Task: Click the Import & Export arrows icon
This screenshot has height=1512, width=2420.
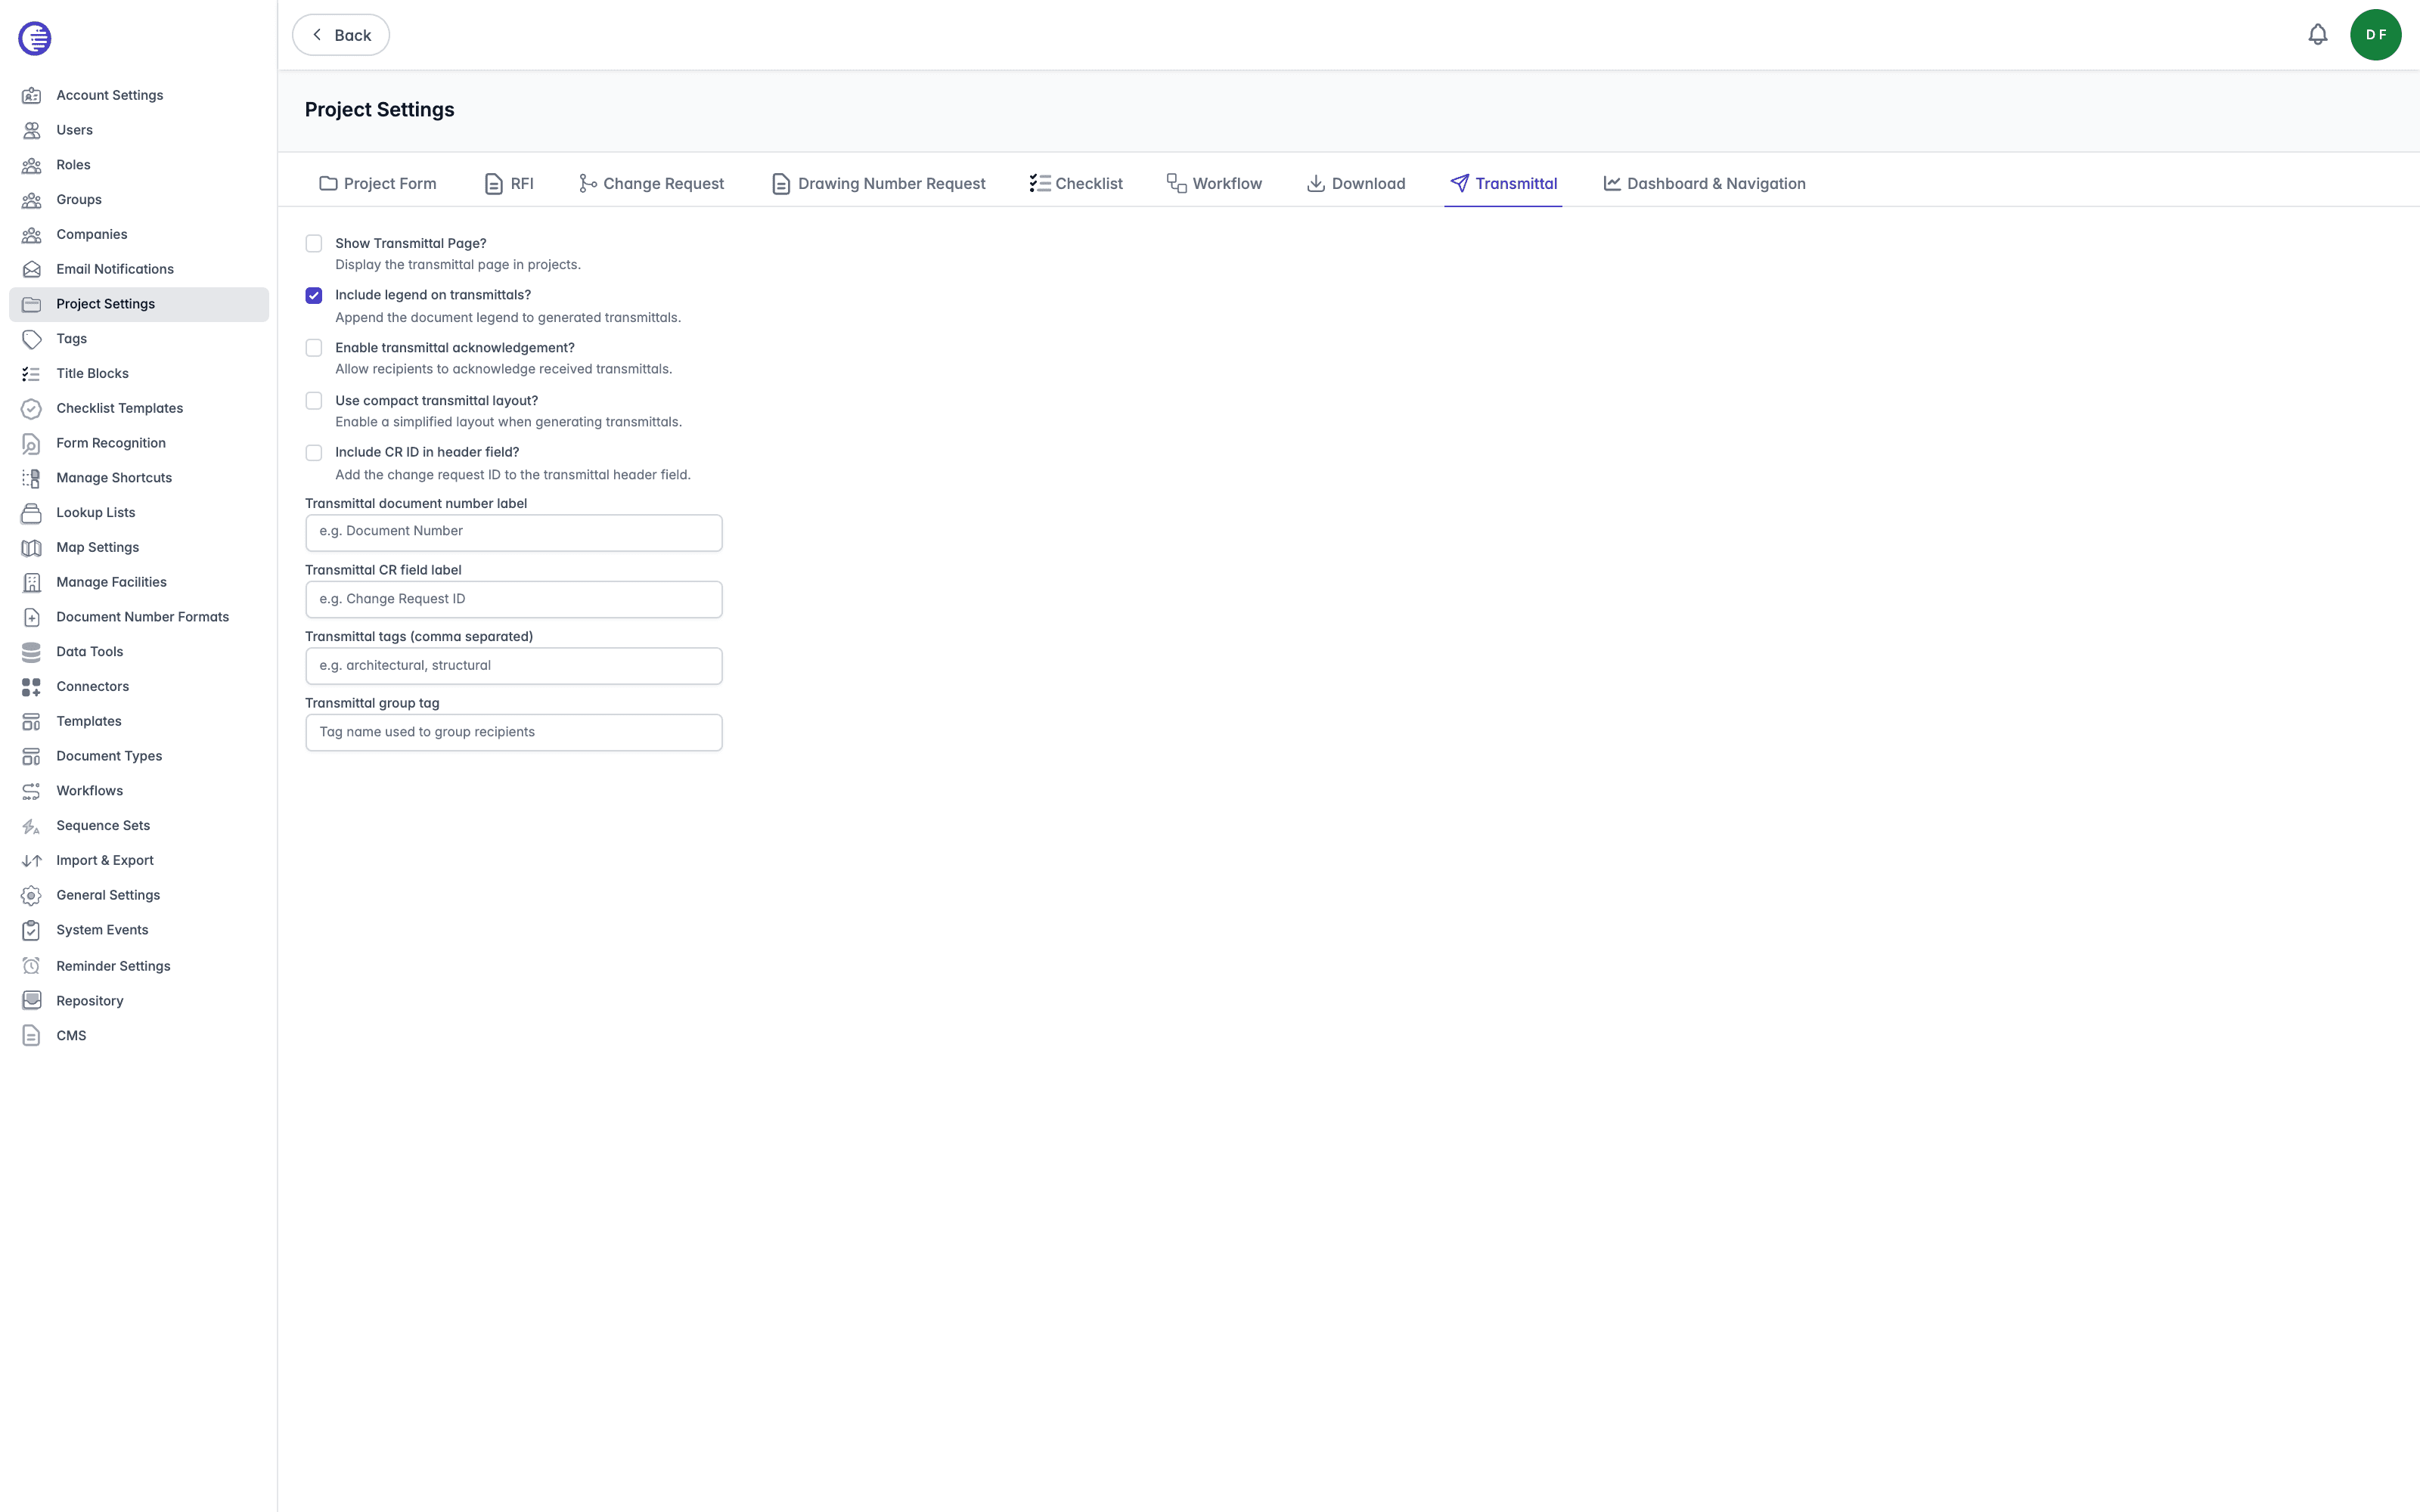Action: pyautogui.click(x=32, y=860)
